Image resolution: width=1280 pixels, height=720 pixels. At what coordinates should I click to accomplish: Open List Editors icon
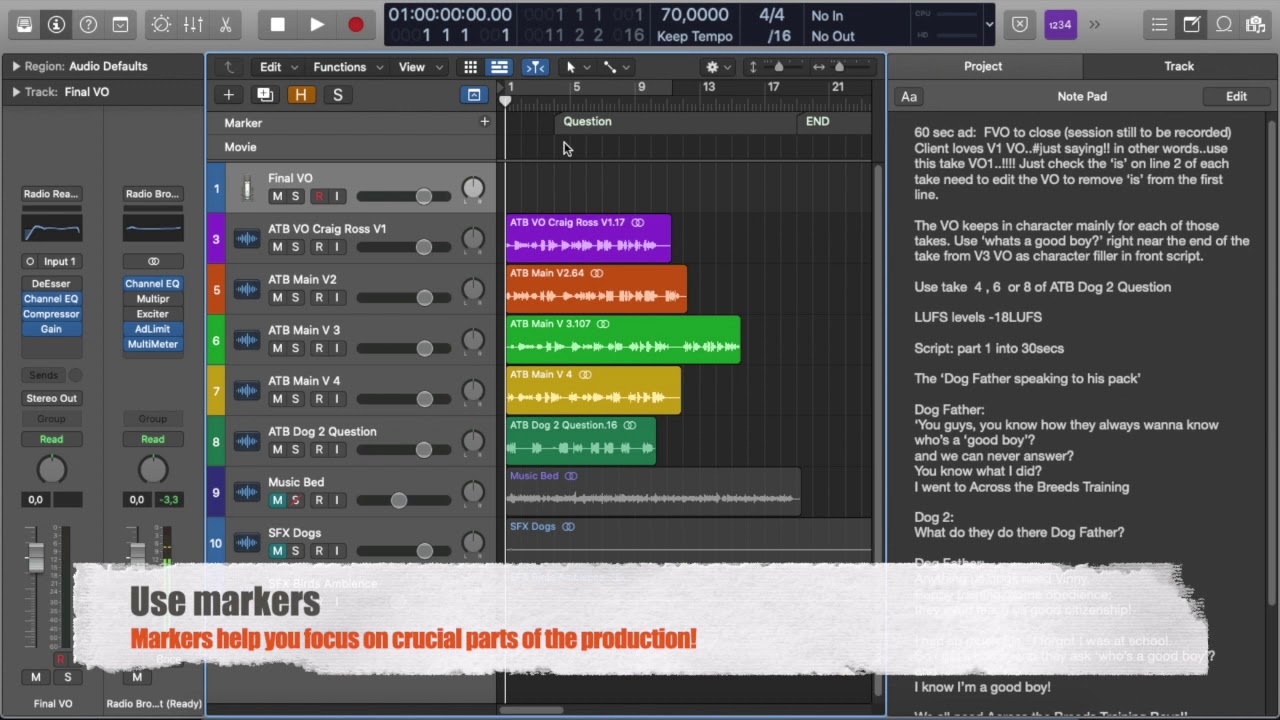coord(1159,25)
